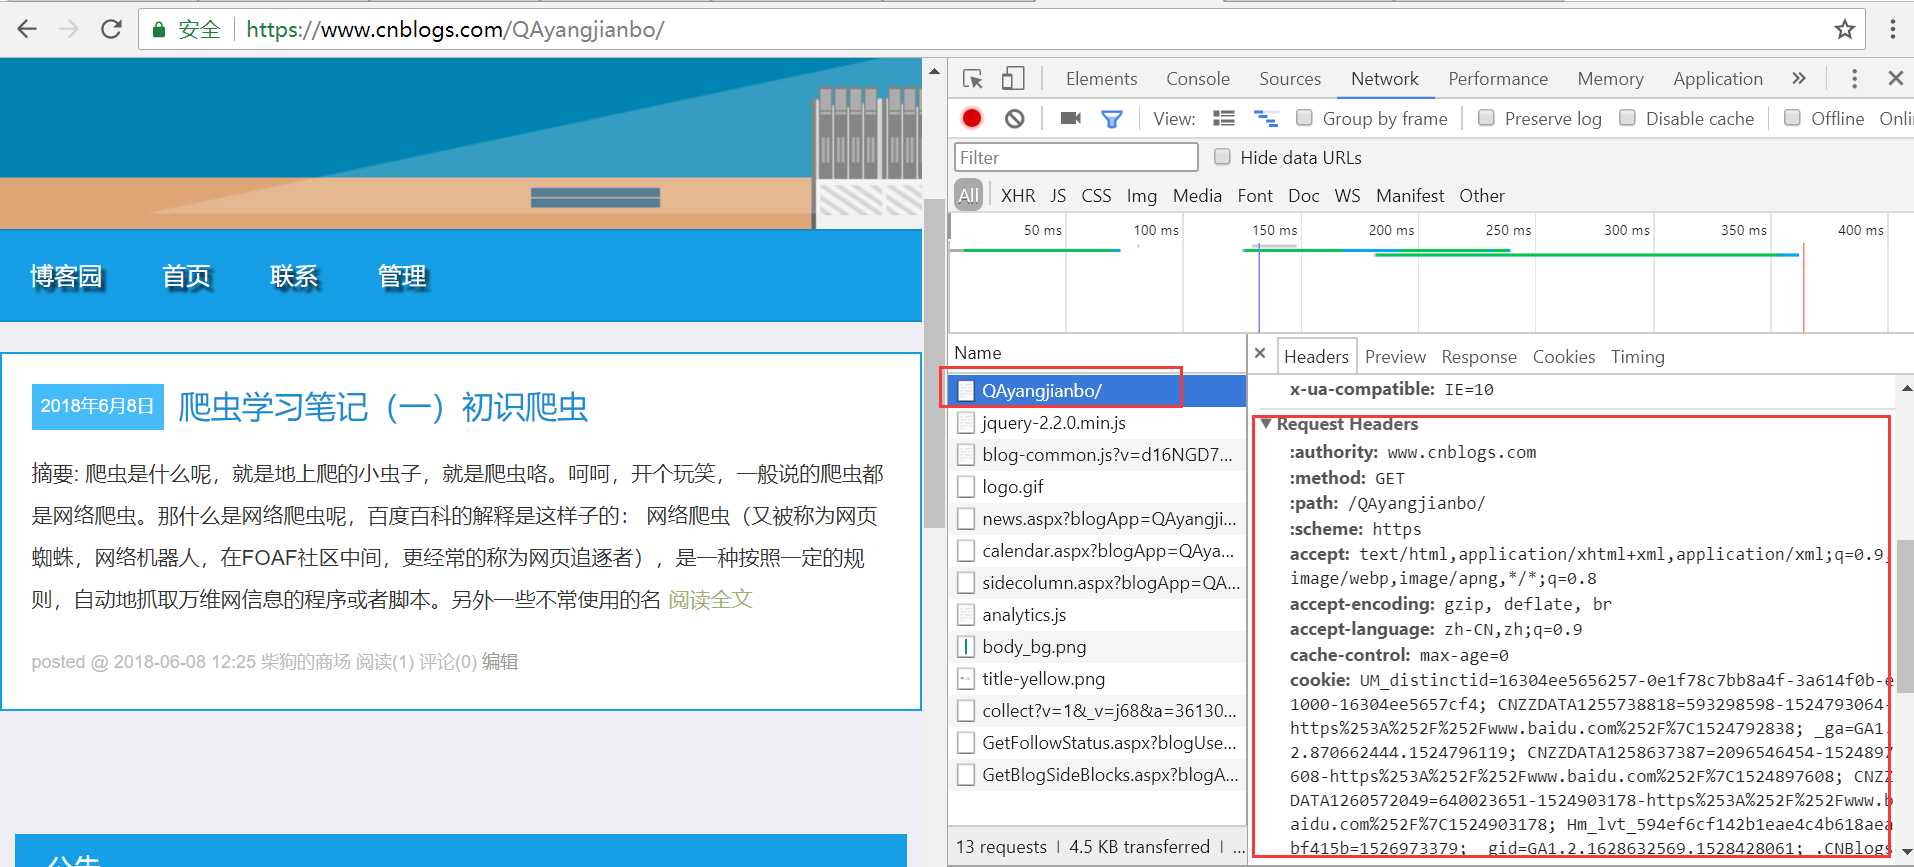Go to the 首页 nav link

[x=187, y=276]
